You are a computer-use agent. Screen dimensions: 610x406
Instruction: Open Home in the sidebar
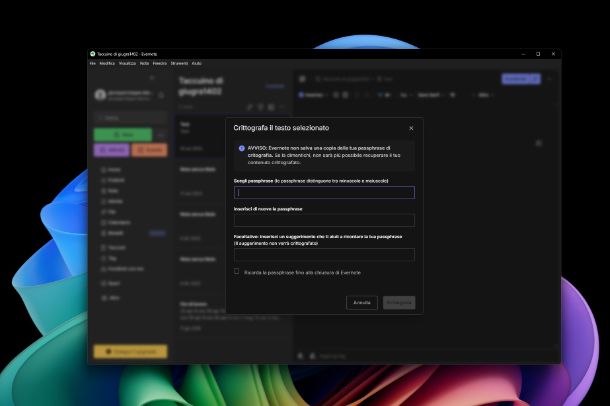(x=111, y=170)
